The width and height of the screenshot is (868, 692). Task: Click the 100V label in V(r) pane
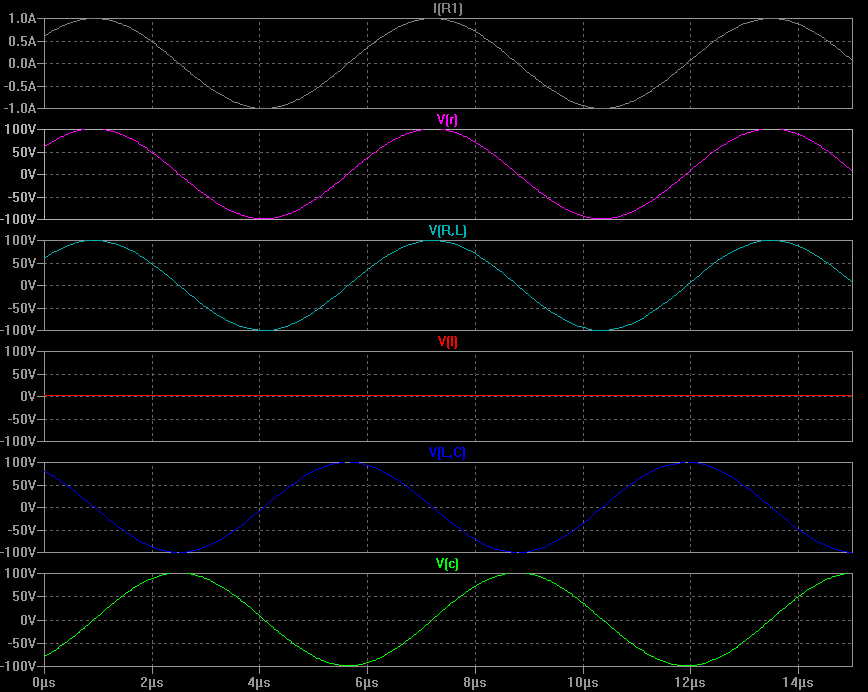click(20, 130)
